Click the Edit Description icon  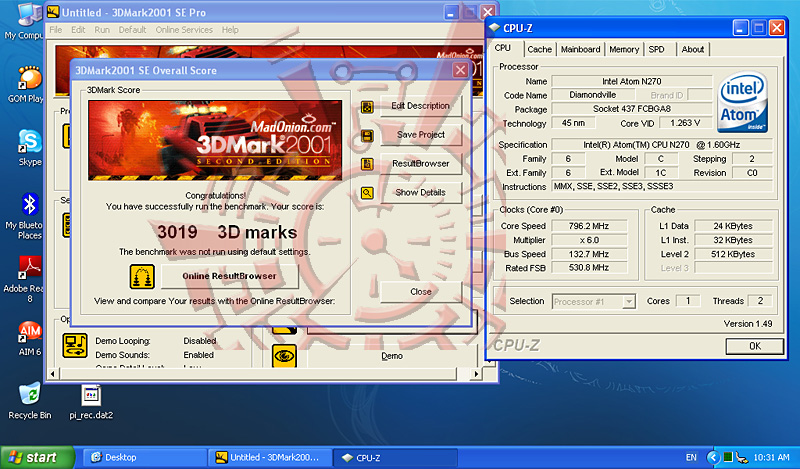[367, 107]
